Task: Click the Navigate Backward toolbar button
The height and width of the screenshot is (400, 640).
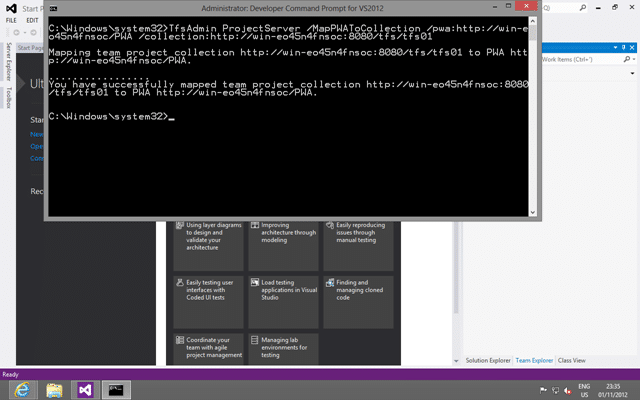Action: [16, 32]
